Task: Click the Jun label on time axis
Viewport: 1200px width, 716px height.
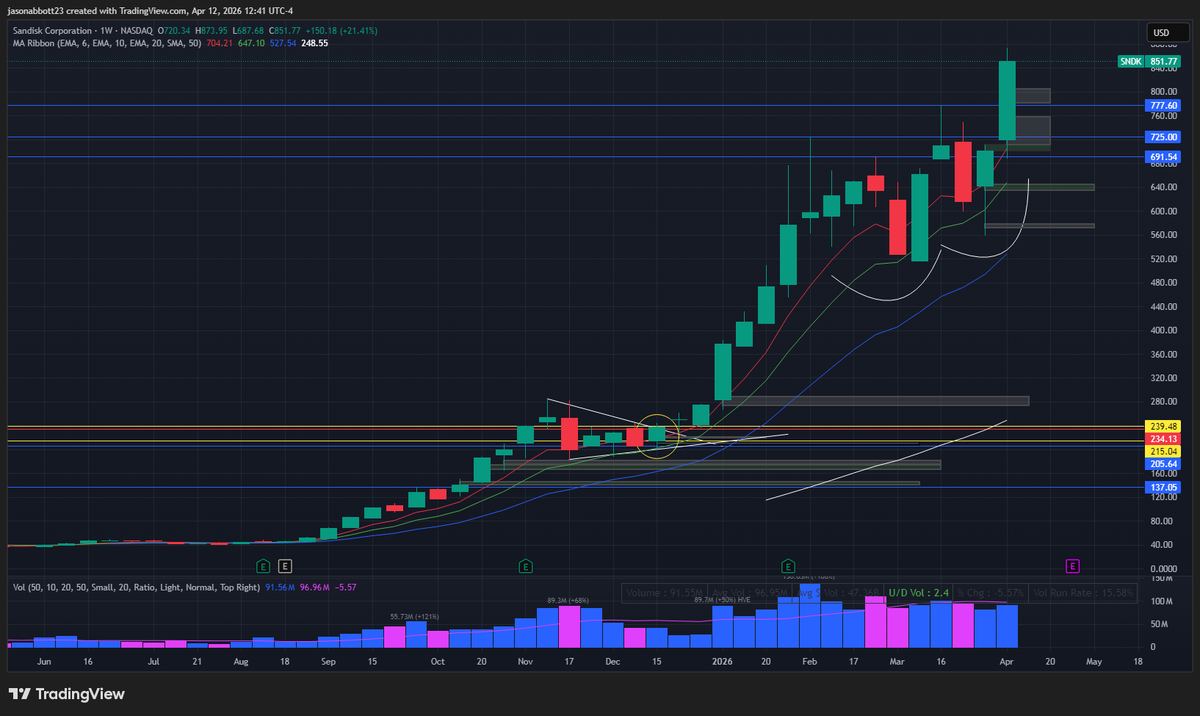Action: coord(43,661)
